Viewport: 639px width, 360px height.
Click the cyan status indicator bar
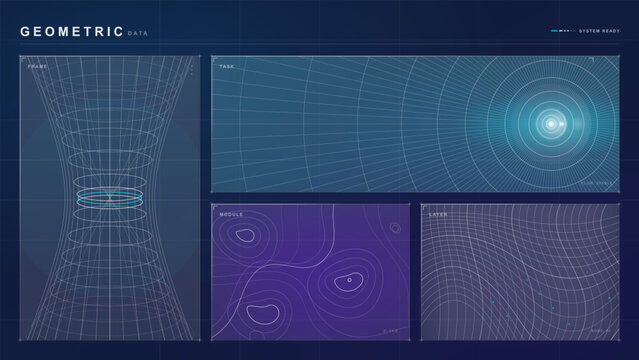point(554,31)
